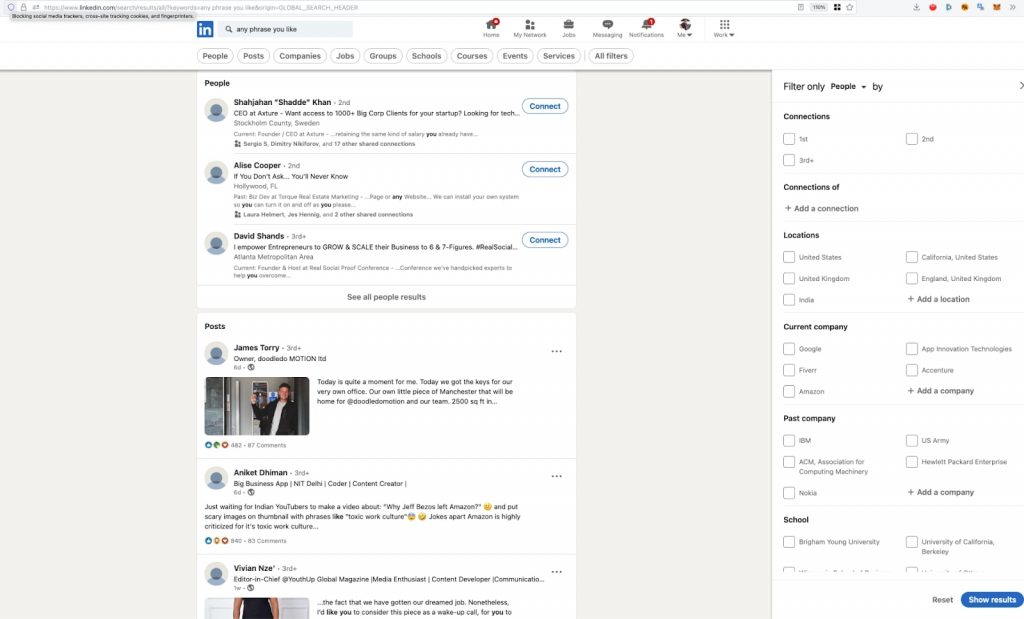Image resolution: width=1024 pixels, height=619 pixels.
Task: Open options menu on Aniket Dhiman's post
Action: 556,476
